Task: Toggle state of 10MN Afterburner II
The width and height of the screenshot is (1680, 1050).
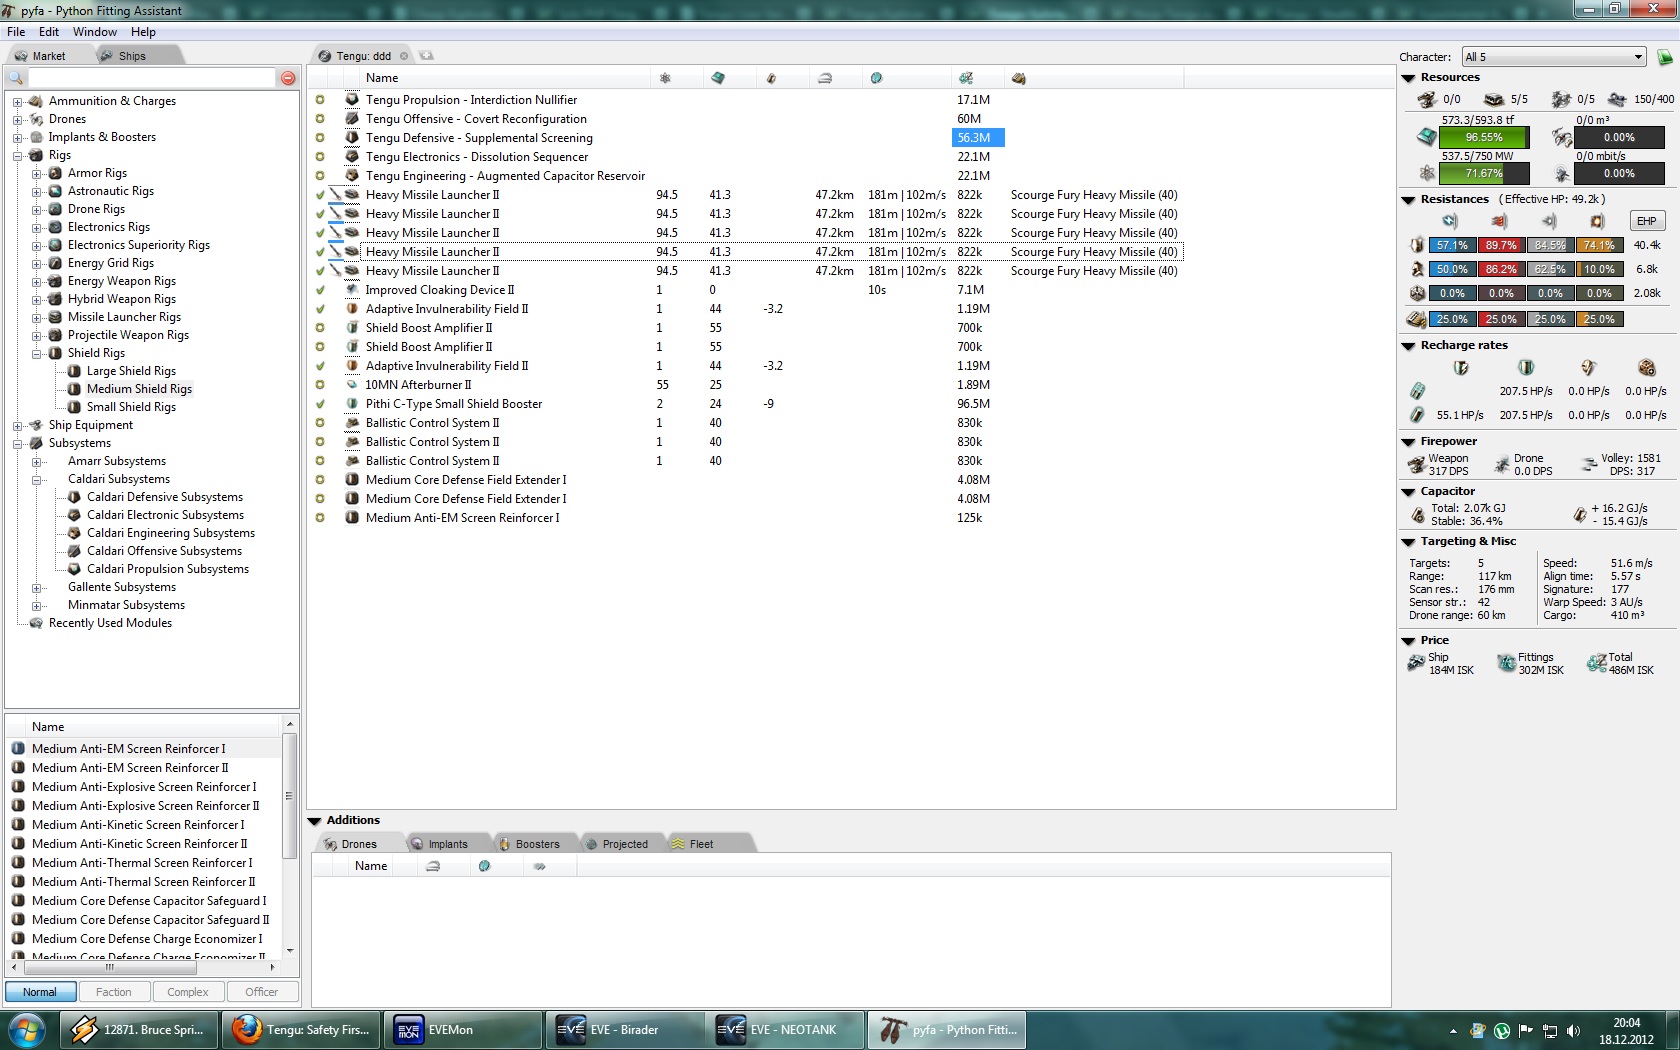Action: pos(320,385)
